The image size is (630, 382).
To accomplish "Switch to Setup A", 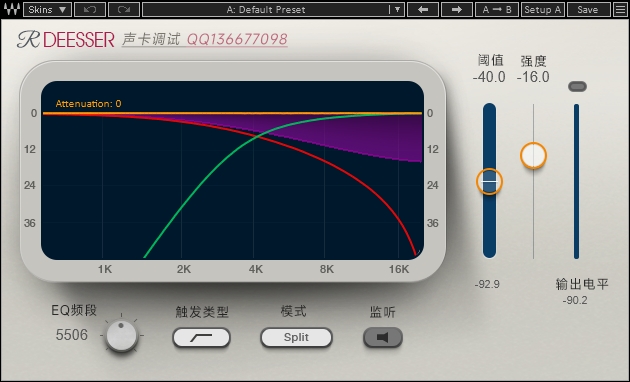I will coord(543,10).
